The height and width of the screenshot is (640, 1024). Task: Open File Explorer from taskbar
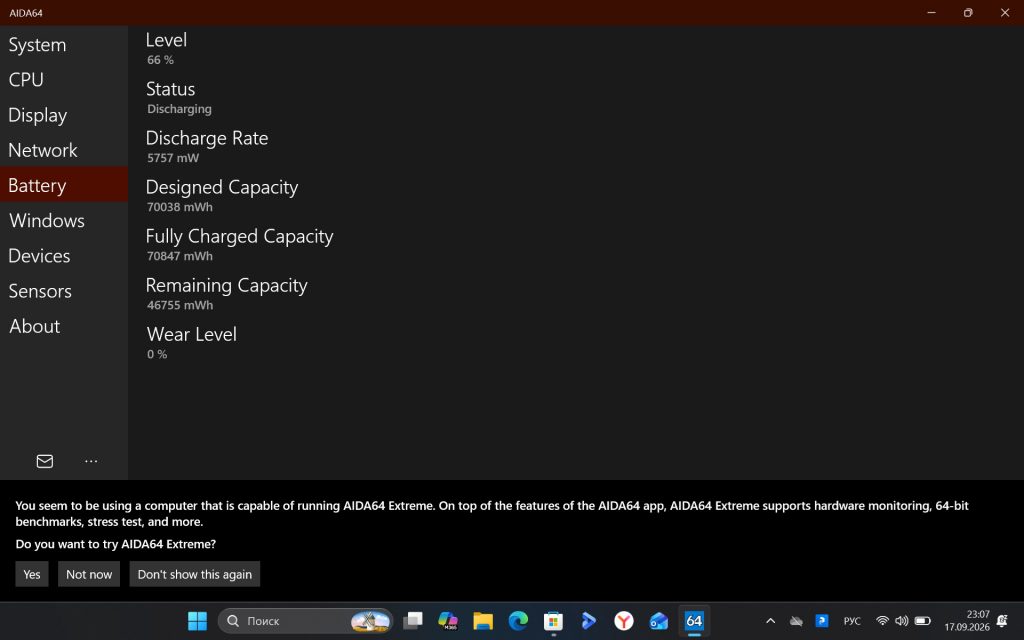tap(483, 620)
